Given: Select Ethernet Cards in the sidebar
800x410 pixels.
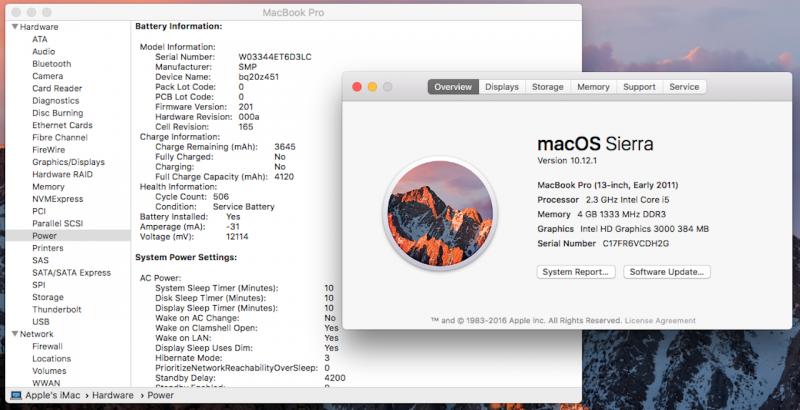Looking at the screenshot, I should pos(62,125).
